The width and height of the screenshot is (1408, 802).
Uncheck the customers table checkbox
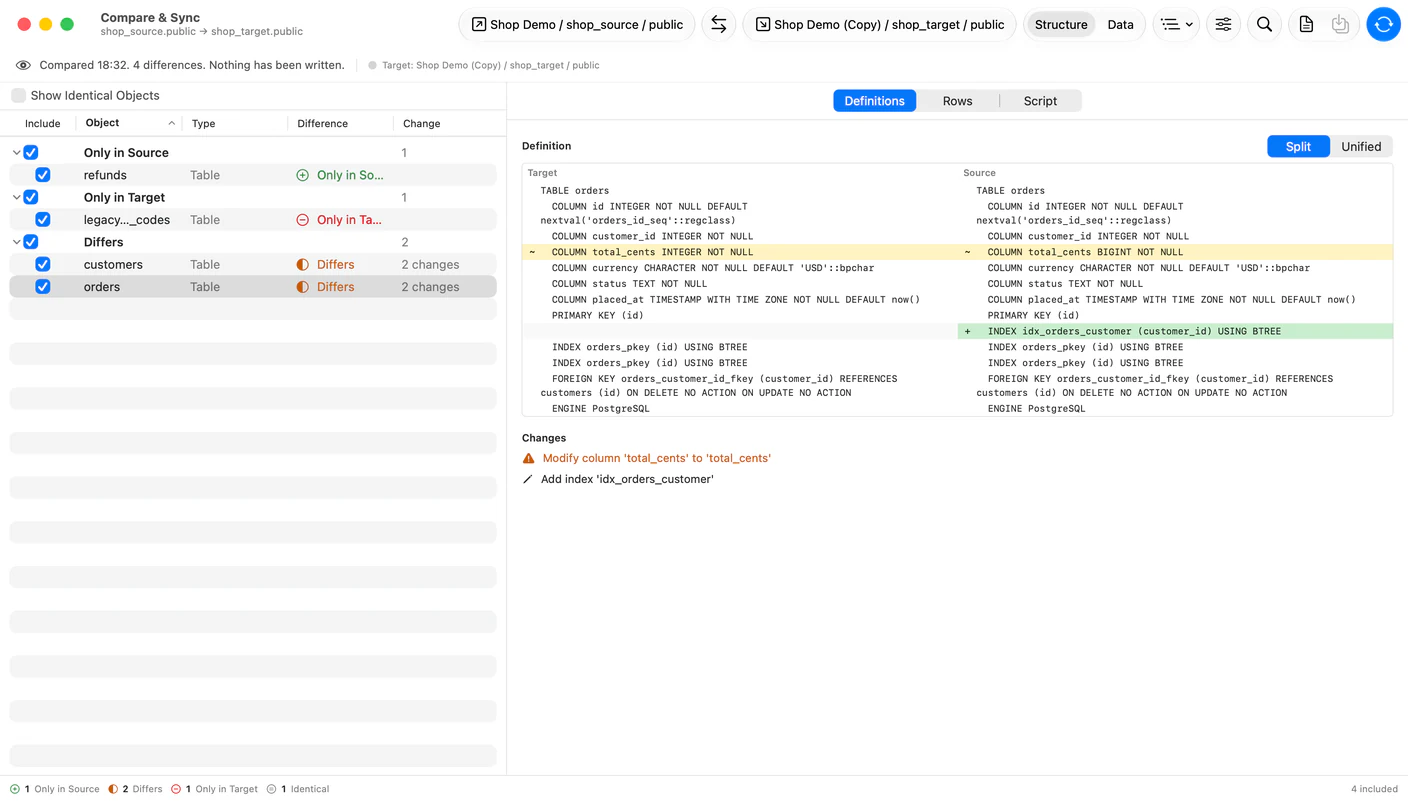tap(43, 265)
